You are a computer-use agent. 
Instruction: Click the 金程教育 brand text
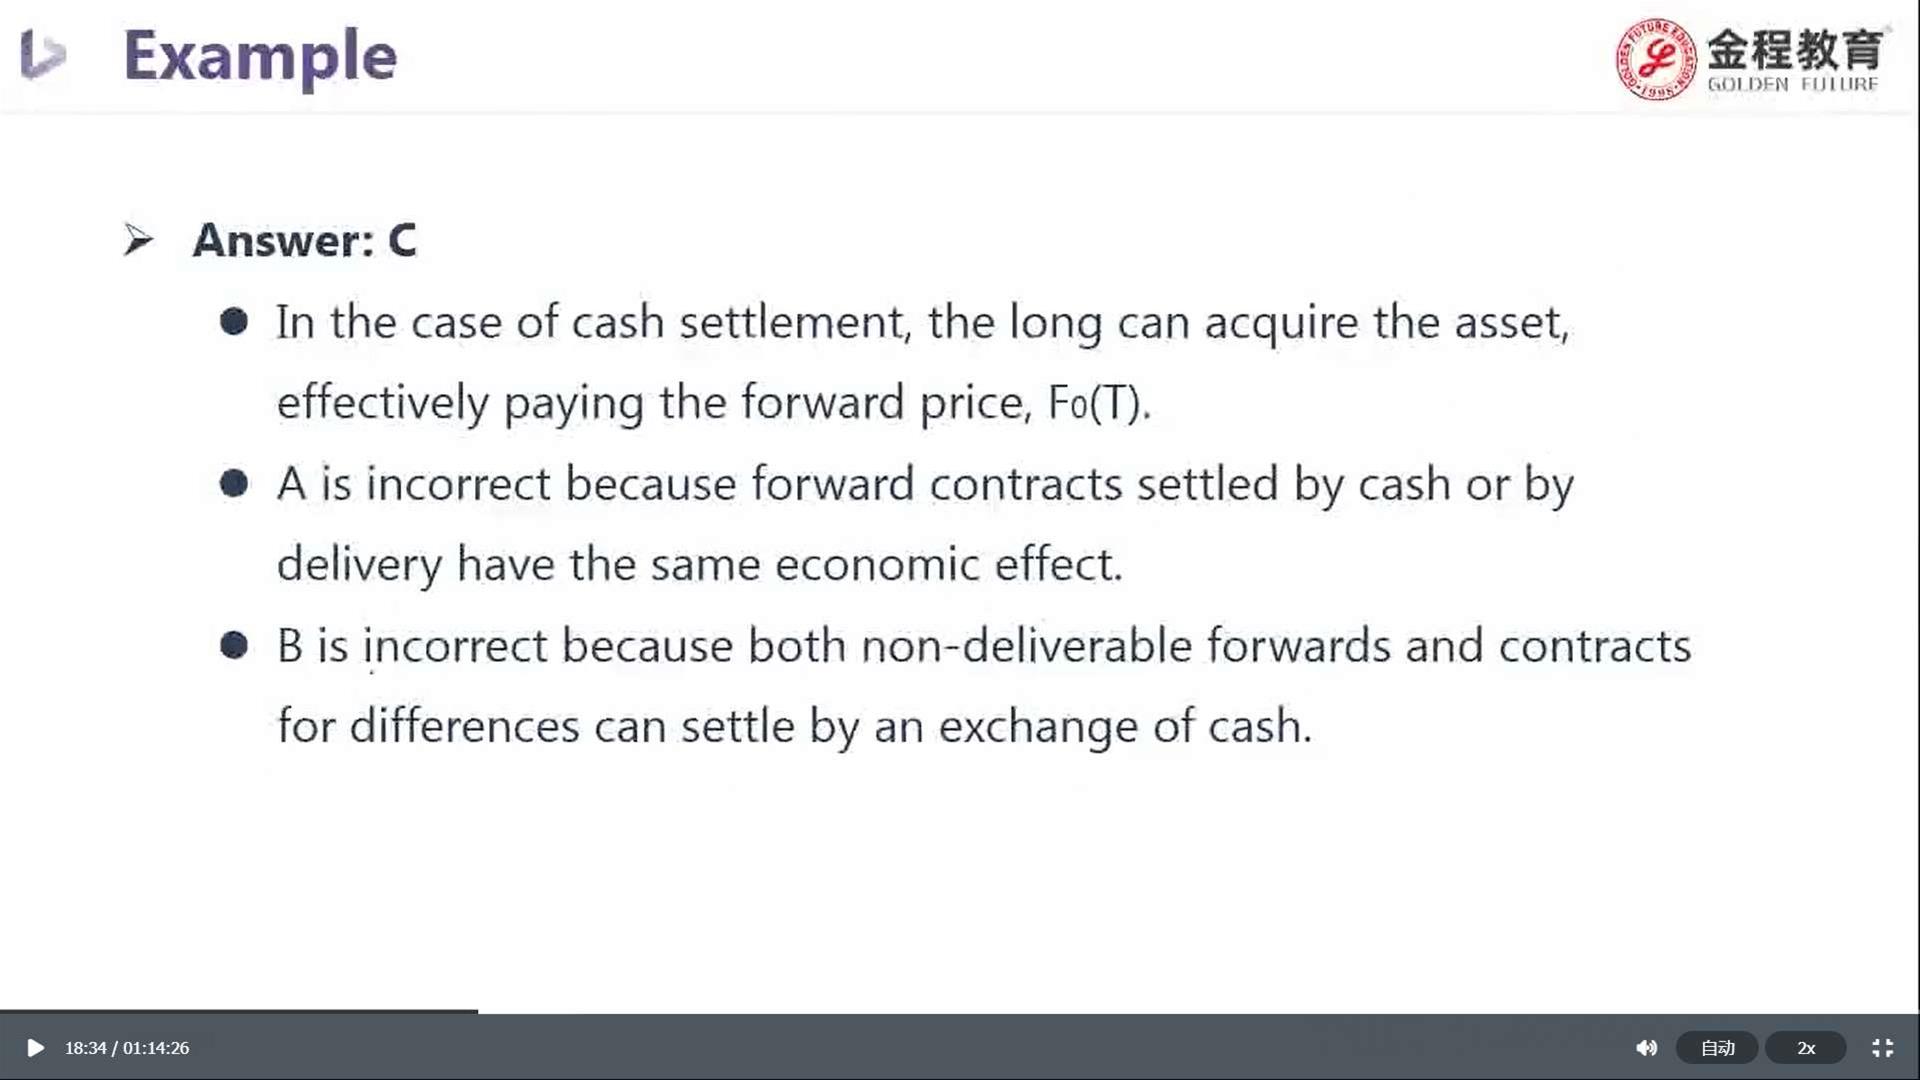tap(1795, 48)
